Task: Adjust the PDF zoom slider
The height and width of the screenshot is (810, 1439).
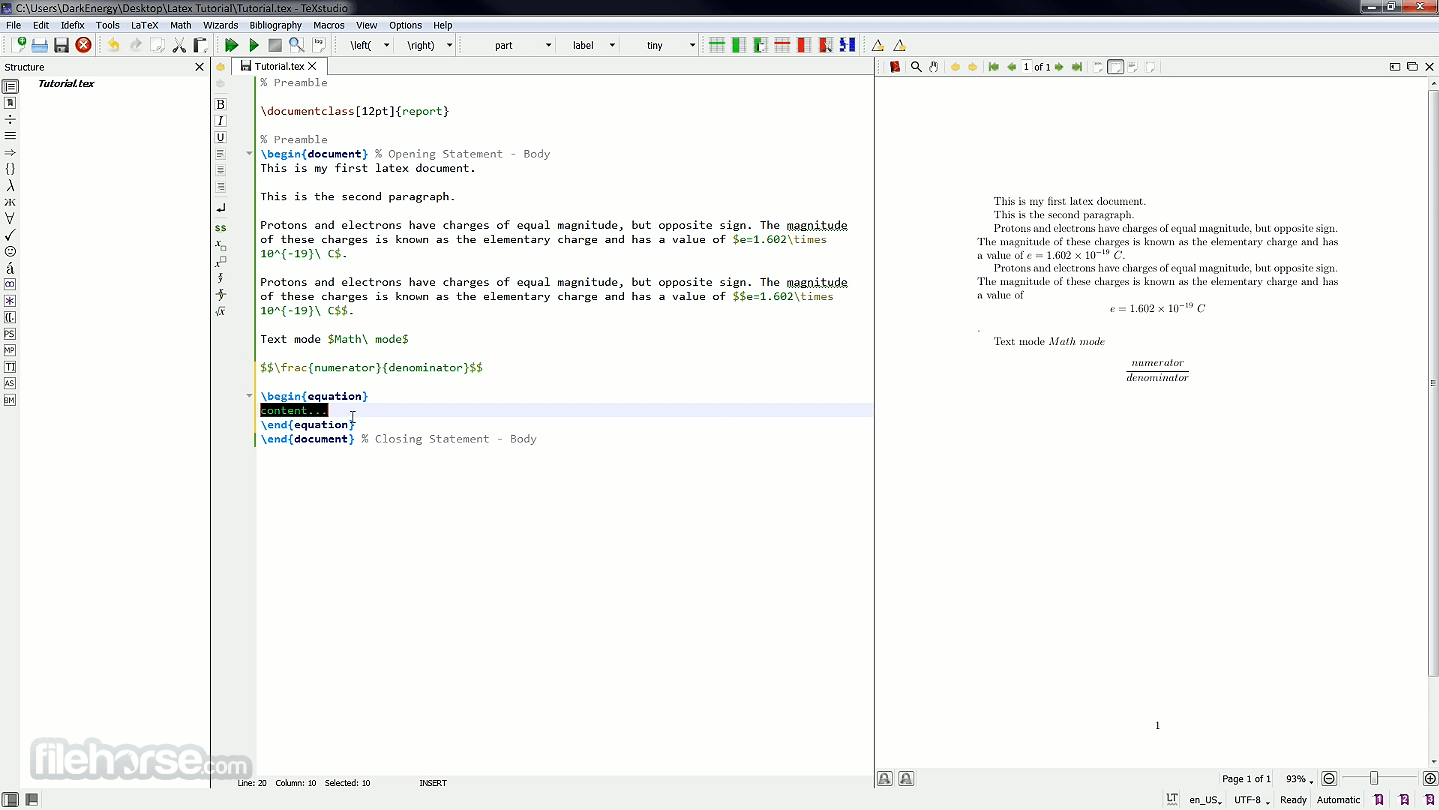Action: tap(1374, 778)
